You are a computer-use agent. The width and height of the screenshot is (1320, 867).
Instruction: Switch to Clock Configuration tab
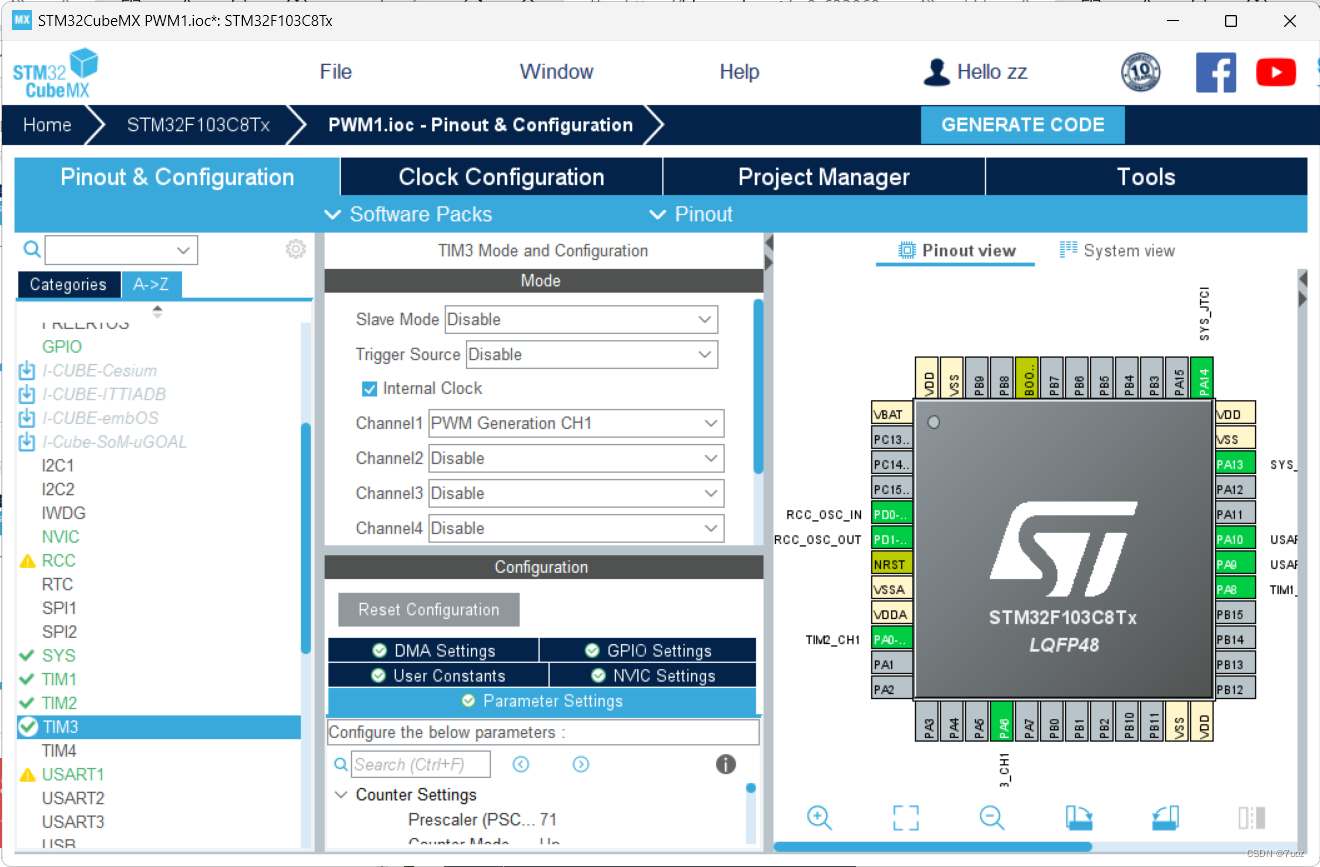coord(501,177)
